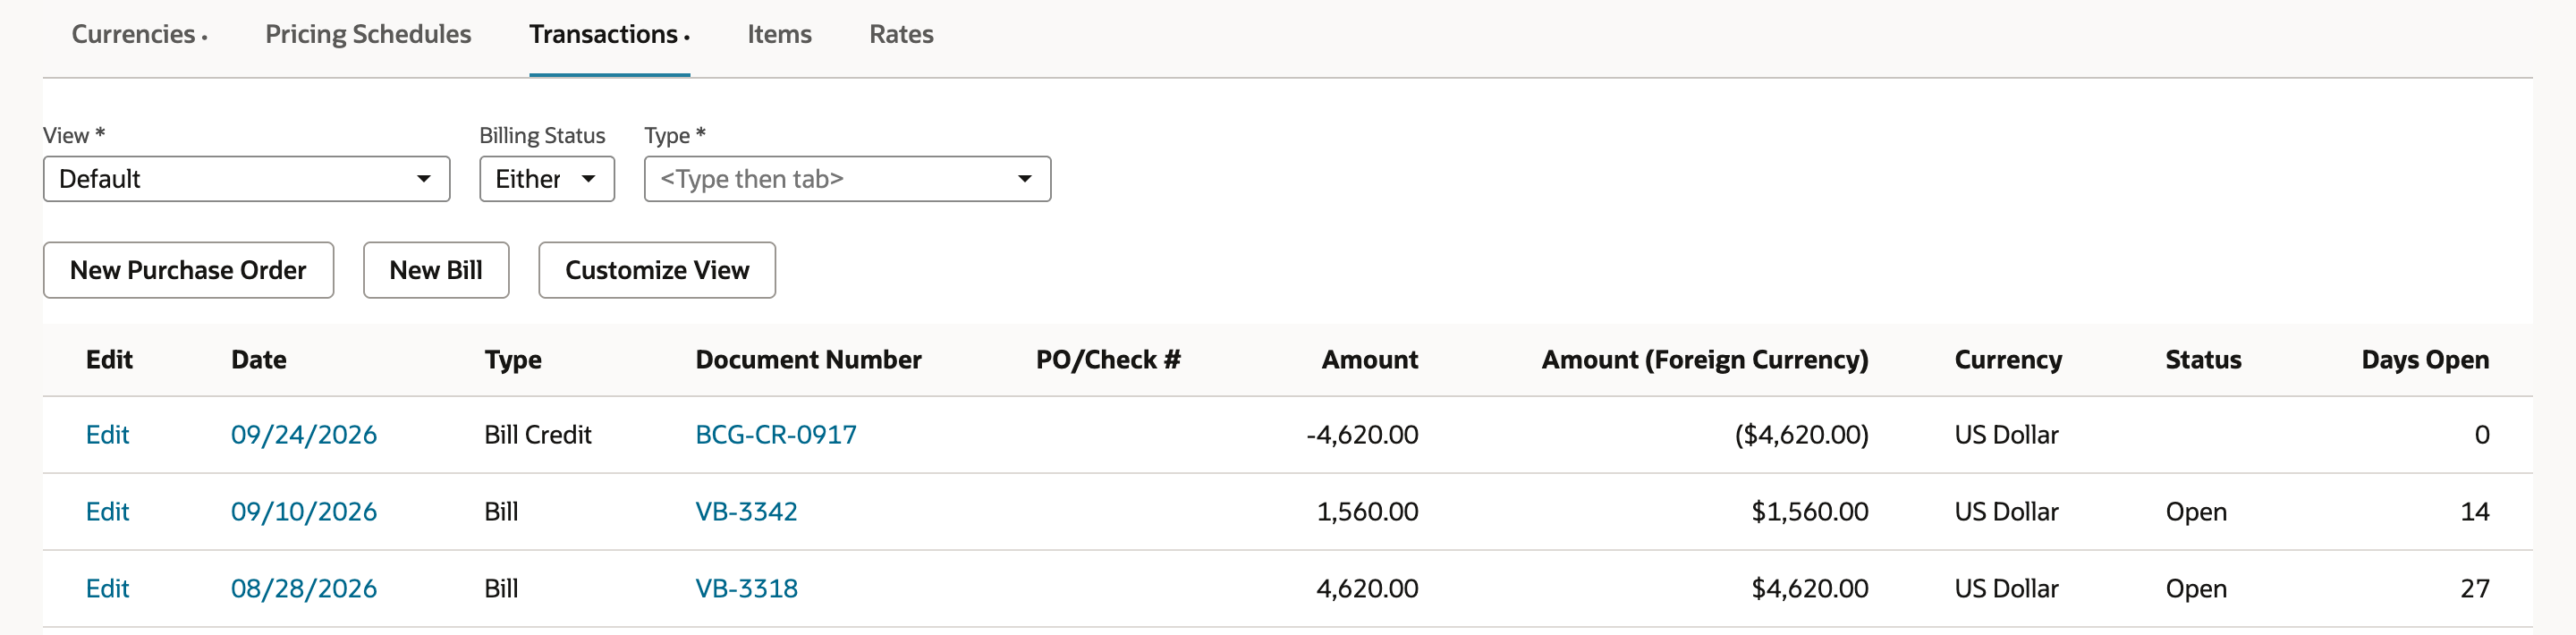Click the Date column header

click(x=259, y=360)
